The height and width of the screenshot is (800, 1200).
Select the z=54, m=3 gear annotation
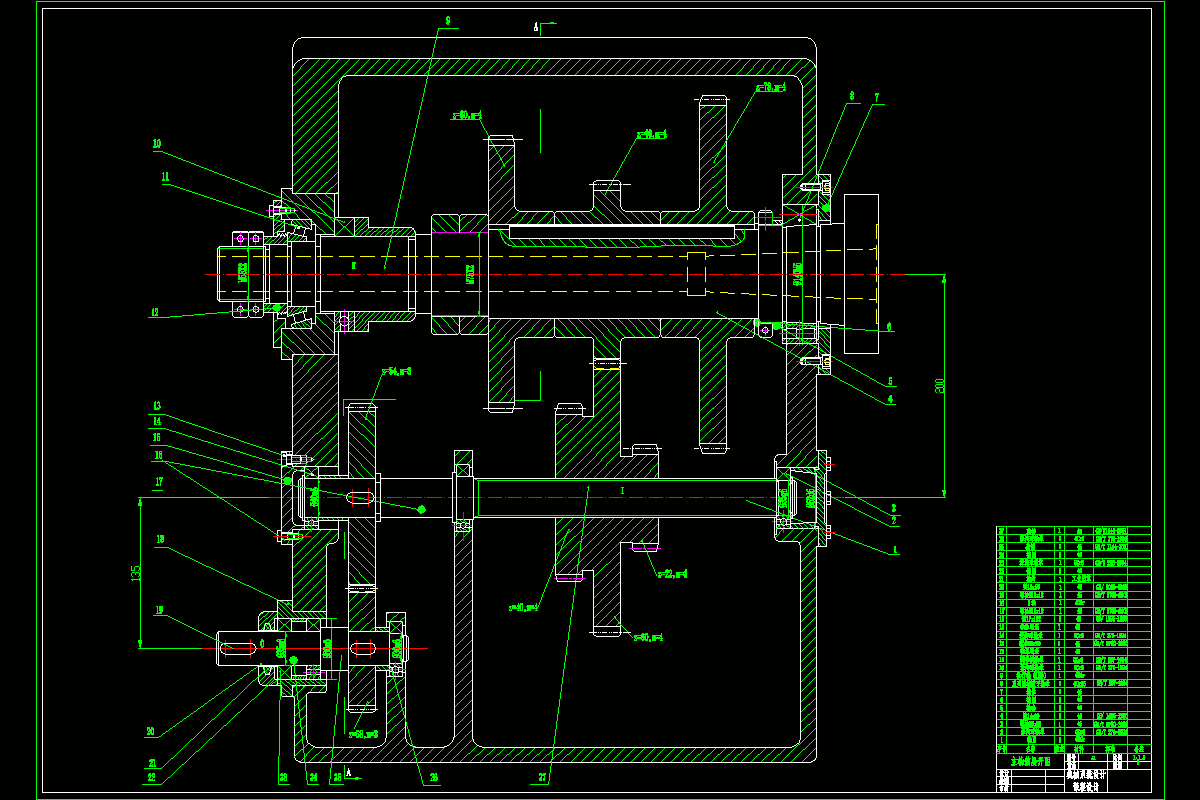pyautogui.click(x=397, y=371)
